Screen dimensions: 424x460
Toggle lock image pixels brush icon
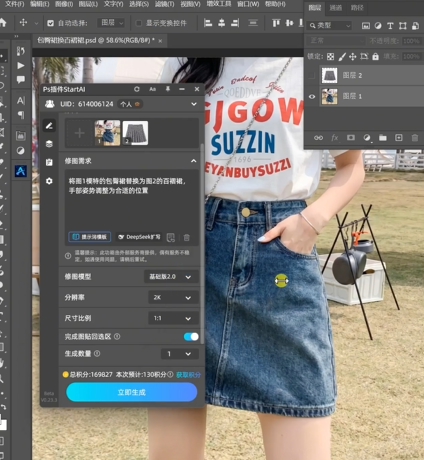342,57
